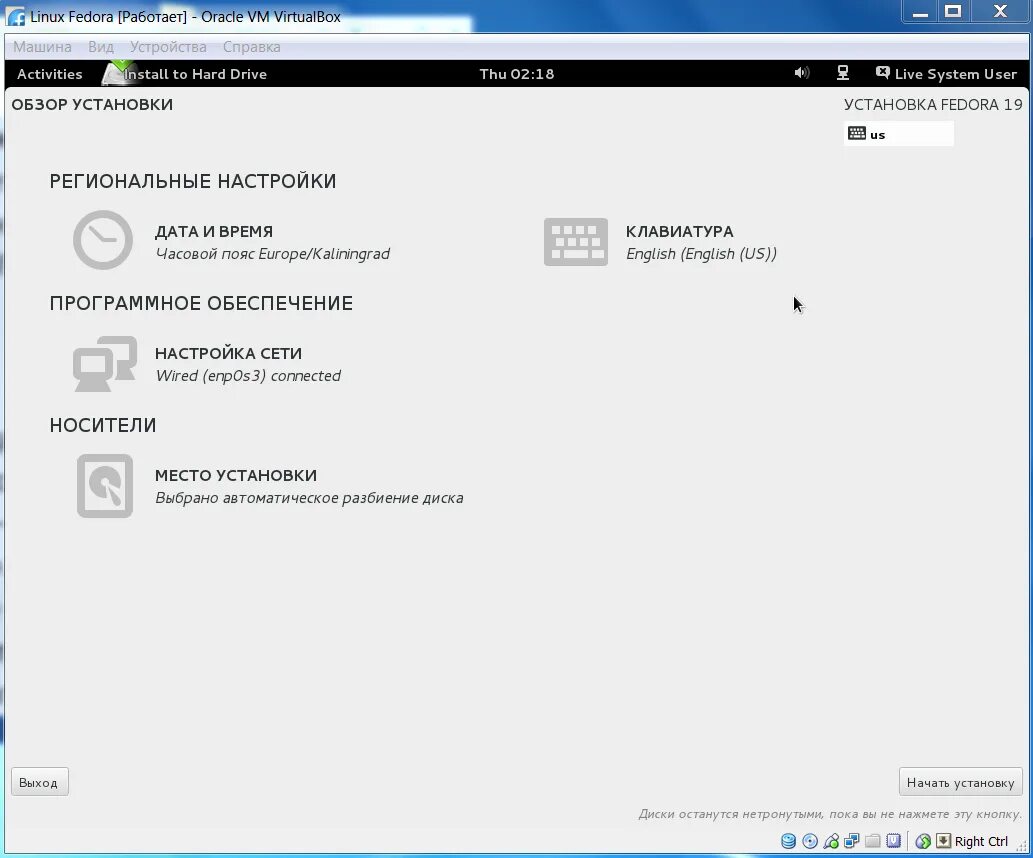Screen dimensions: 1033x858
Task: Click the volume speaker icon in top bar
Action: pos(801,73)
